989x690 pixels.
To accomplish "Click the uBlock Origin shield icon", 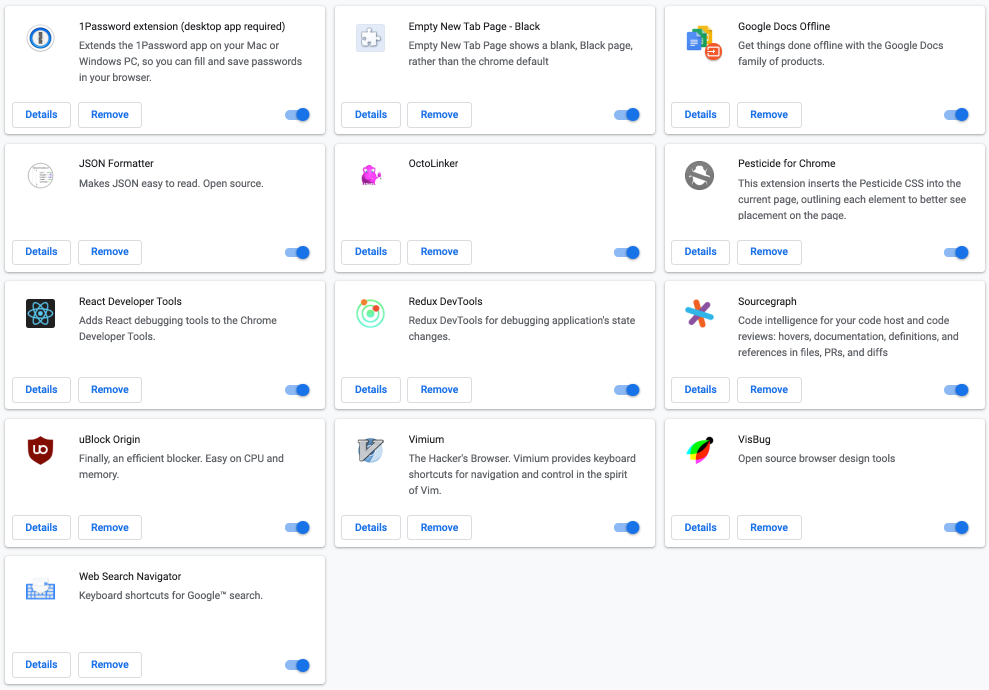I will coord(40,452).
